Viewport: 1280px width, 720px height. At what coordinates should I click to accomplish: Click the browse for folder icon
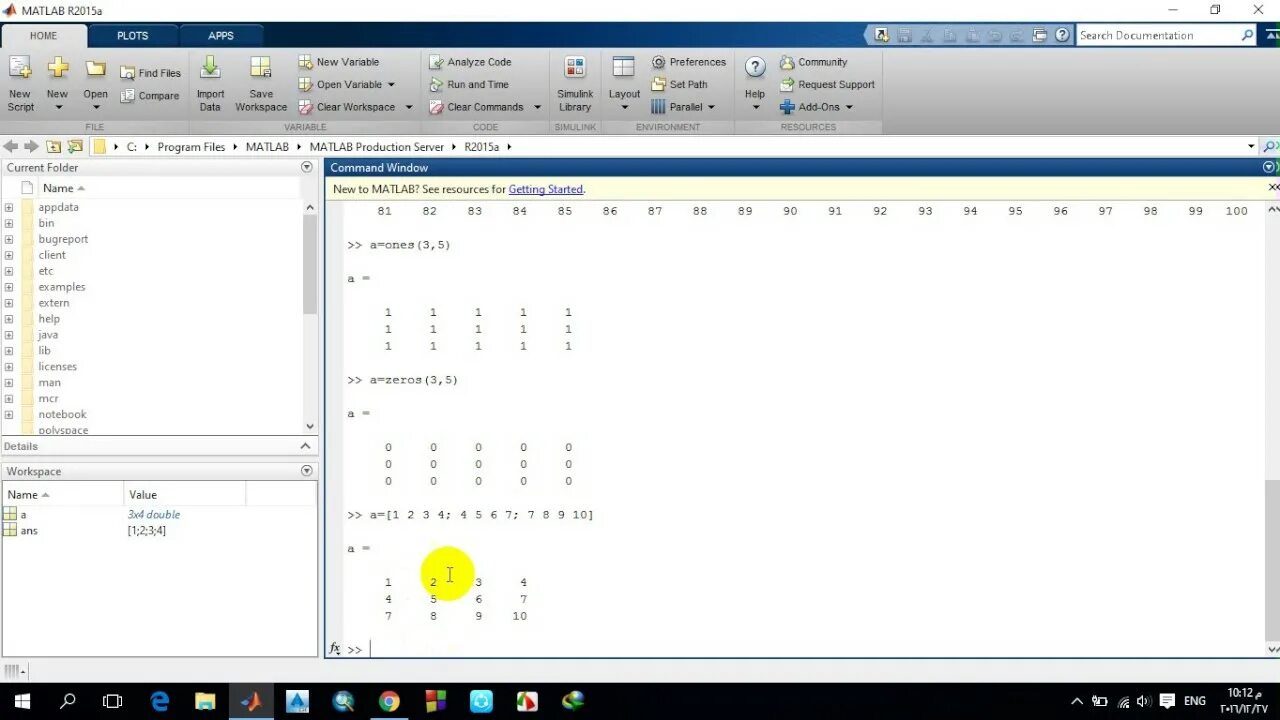75,146
